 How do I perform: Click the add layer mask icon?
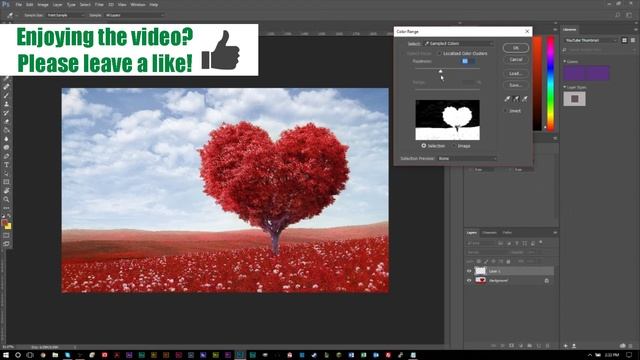tap(511, 346)
